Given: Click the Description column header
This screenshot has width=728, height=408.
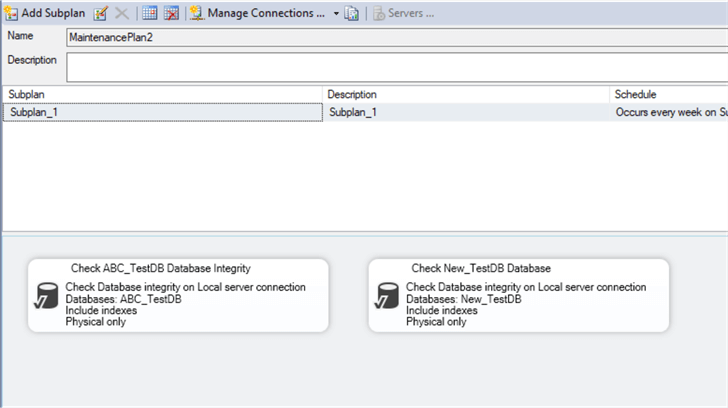Looking at the screenshot, I should tap(467, 94).
